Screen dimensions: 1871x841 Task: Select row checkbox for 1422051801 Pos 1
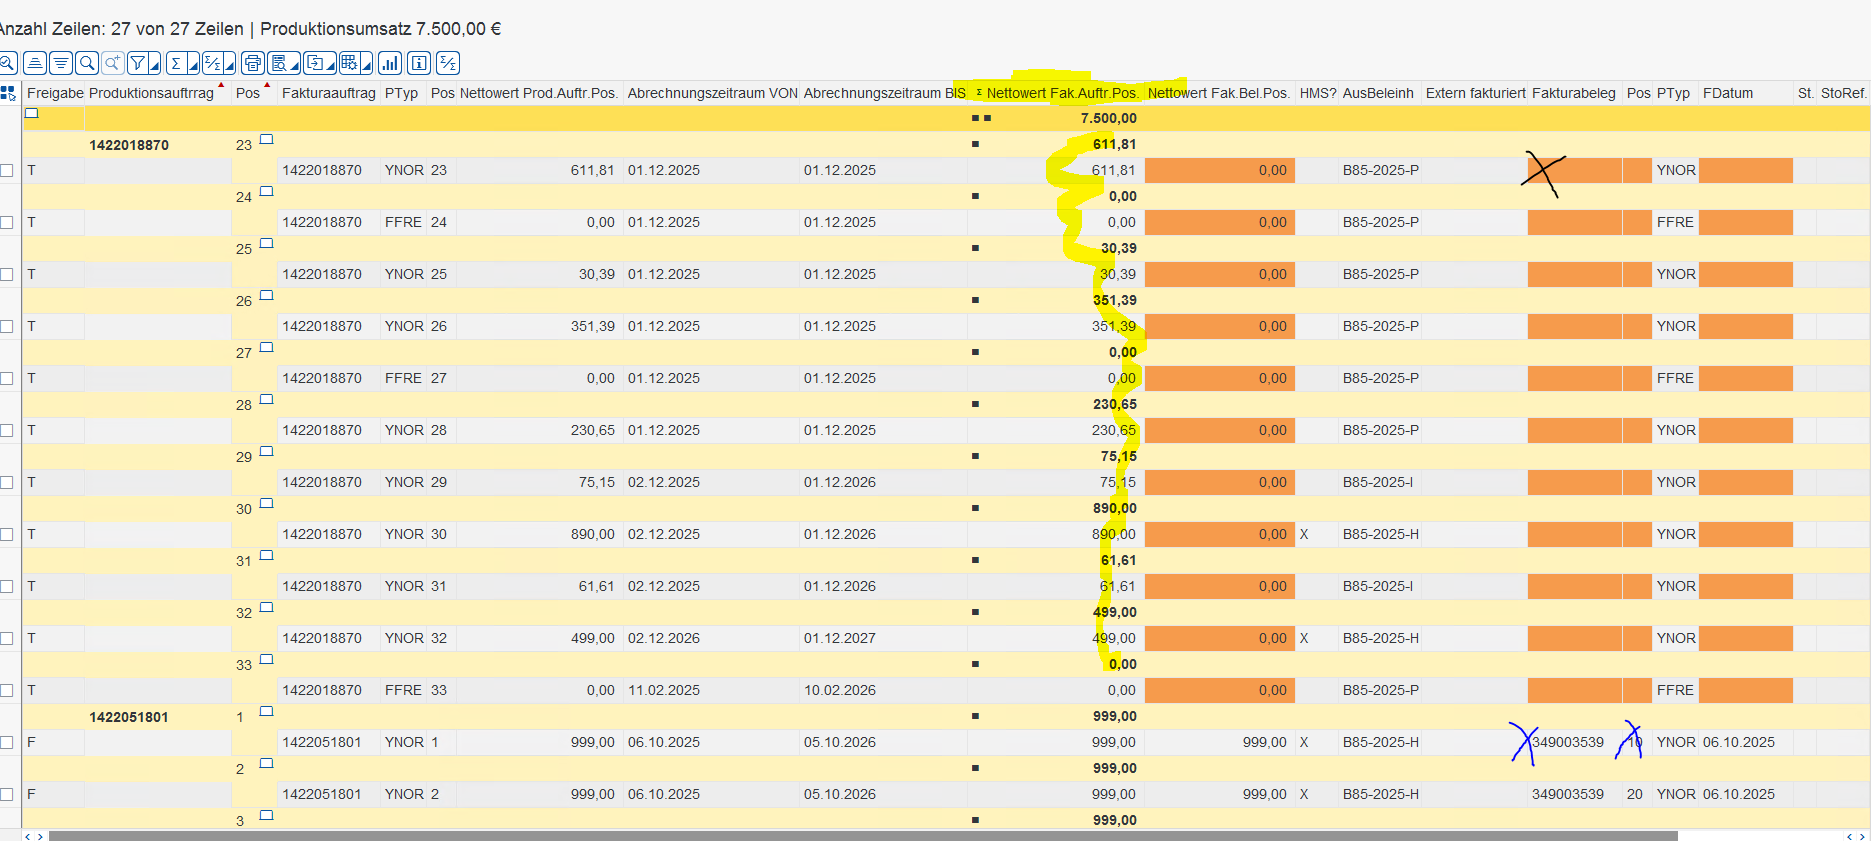(7, 742)
